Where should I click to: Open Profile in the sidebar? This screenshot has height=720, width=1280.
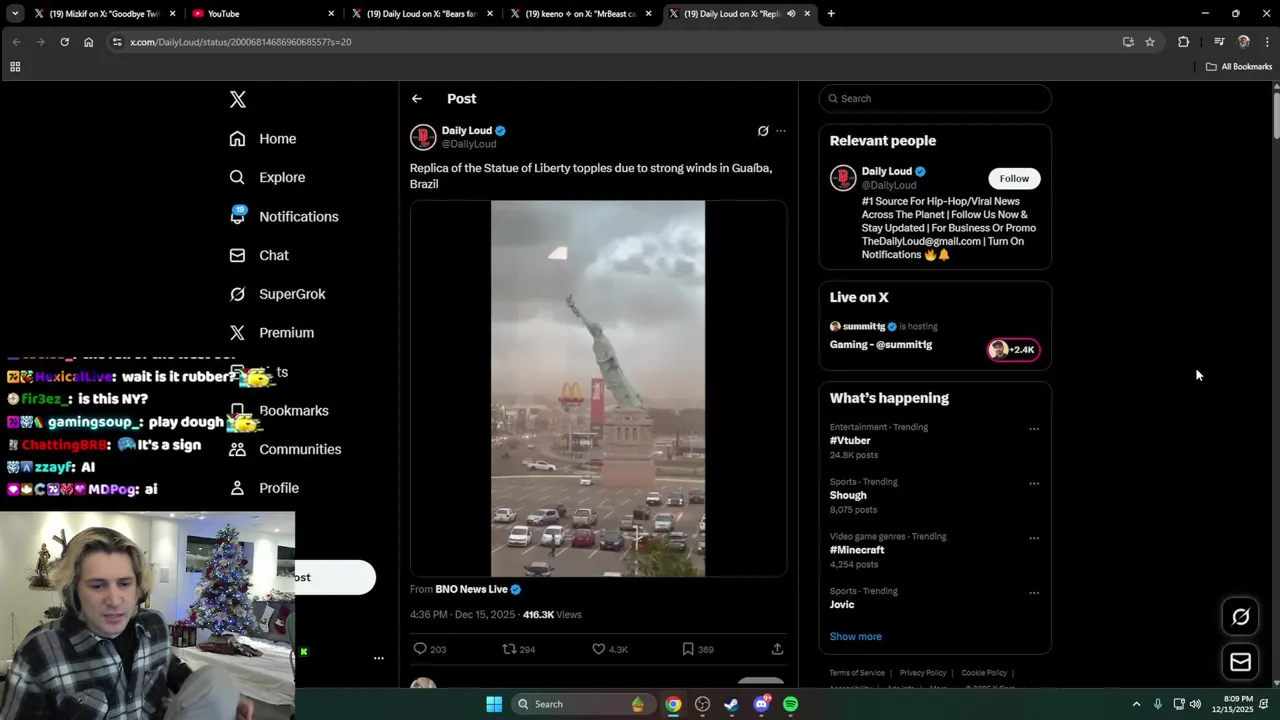coord(263,488)
